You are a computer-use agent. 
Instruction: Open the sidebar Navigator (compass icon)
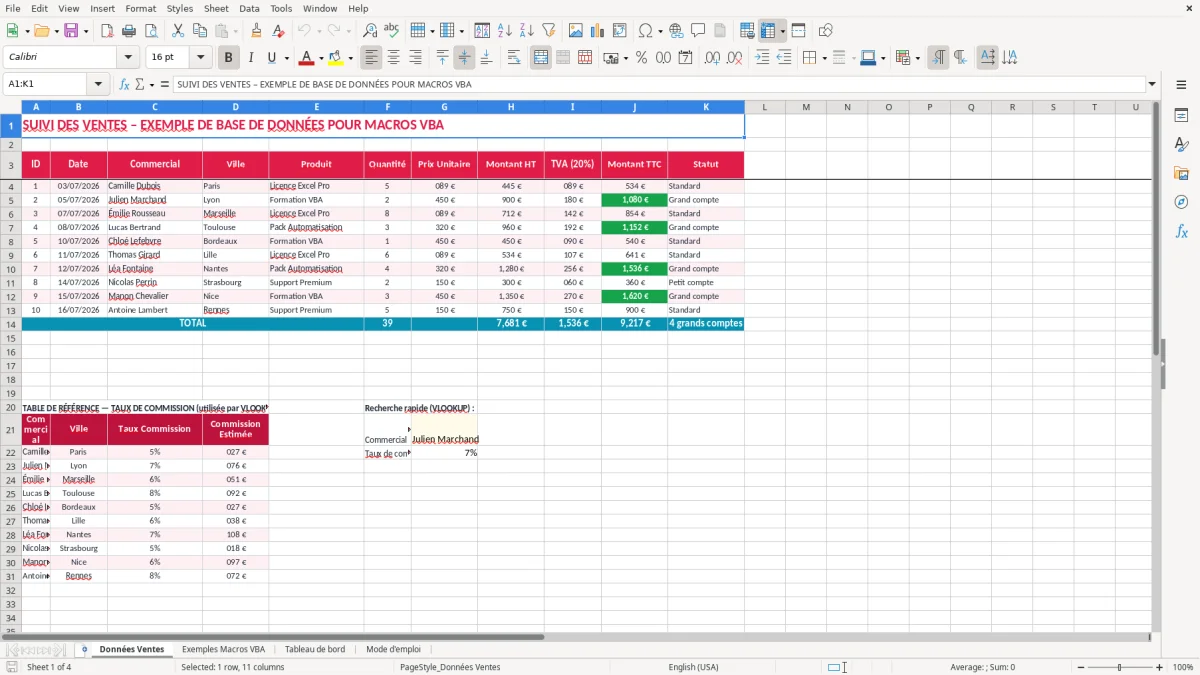[1181, 202]
